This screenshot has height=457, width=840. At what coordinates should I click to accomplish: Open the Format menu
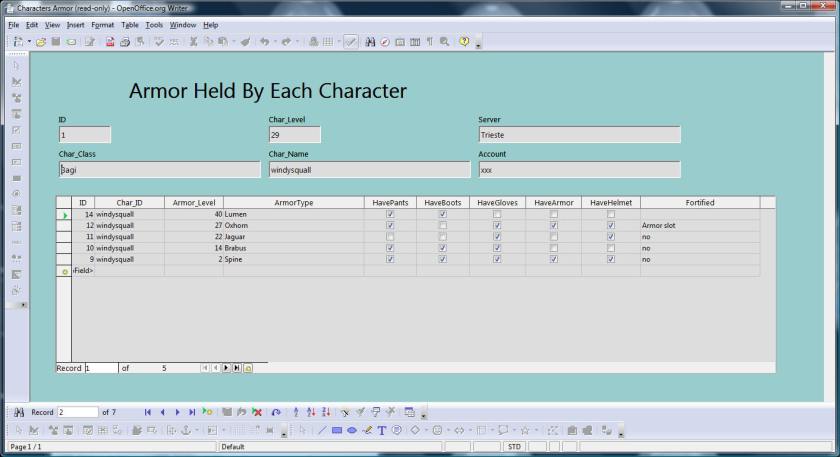coord(102,24)
